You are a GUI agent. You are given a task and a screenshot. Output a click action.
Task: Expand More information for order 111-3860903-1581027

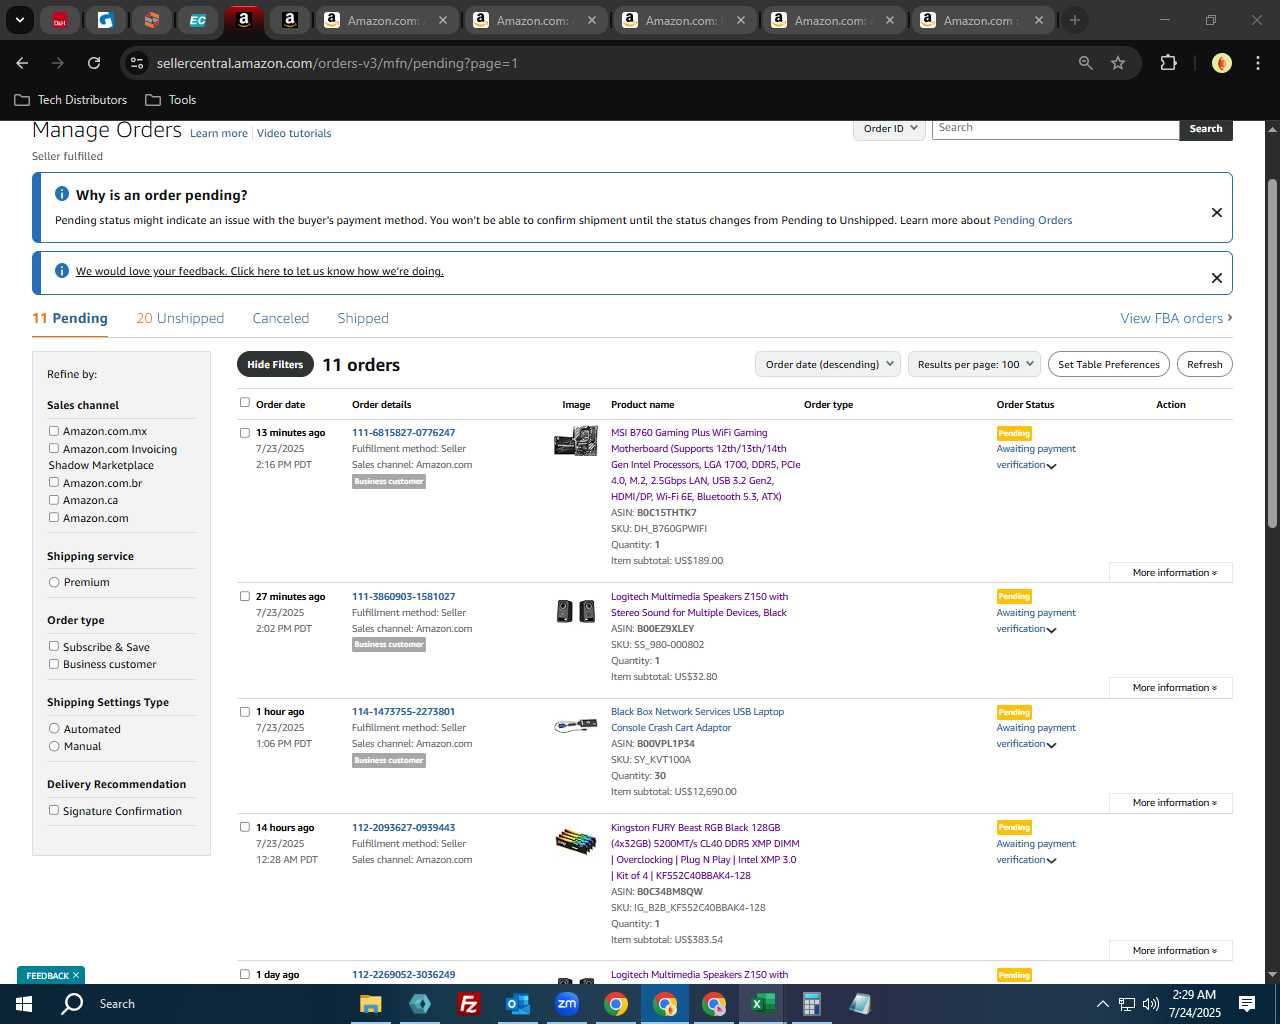click(x=1171, y=688)
